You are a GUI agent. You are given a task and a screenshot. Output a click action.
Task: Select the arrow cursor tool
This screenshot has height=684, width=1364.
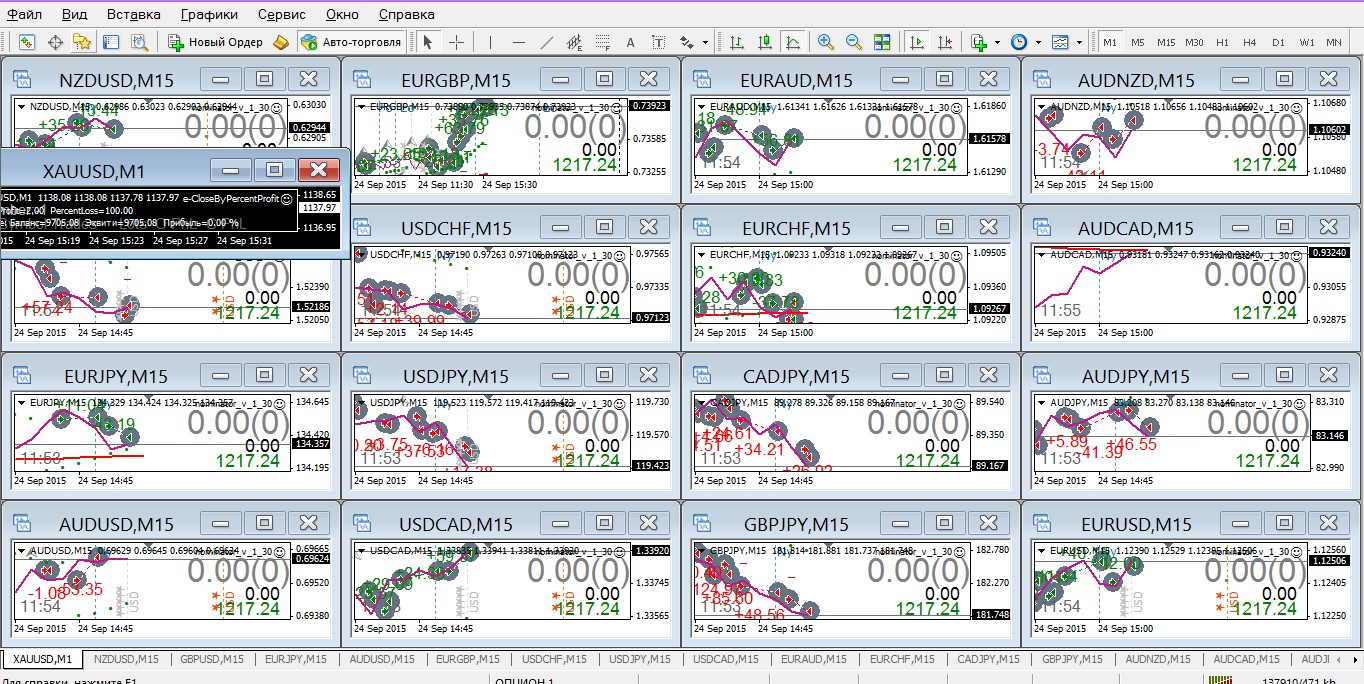tap(428, 42)
